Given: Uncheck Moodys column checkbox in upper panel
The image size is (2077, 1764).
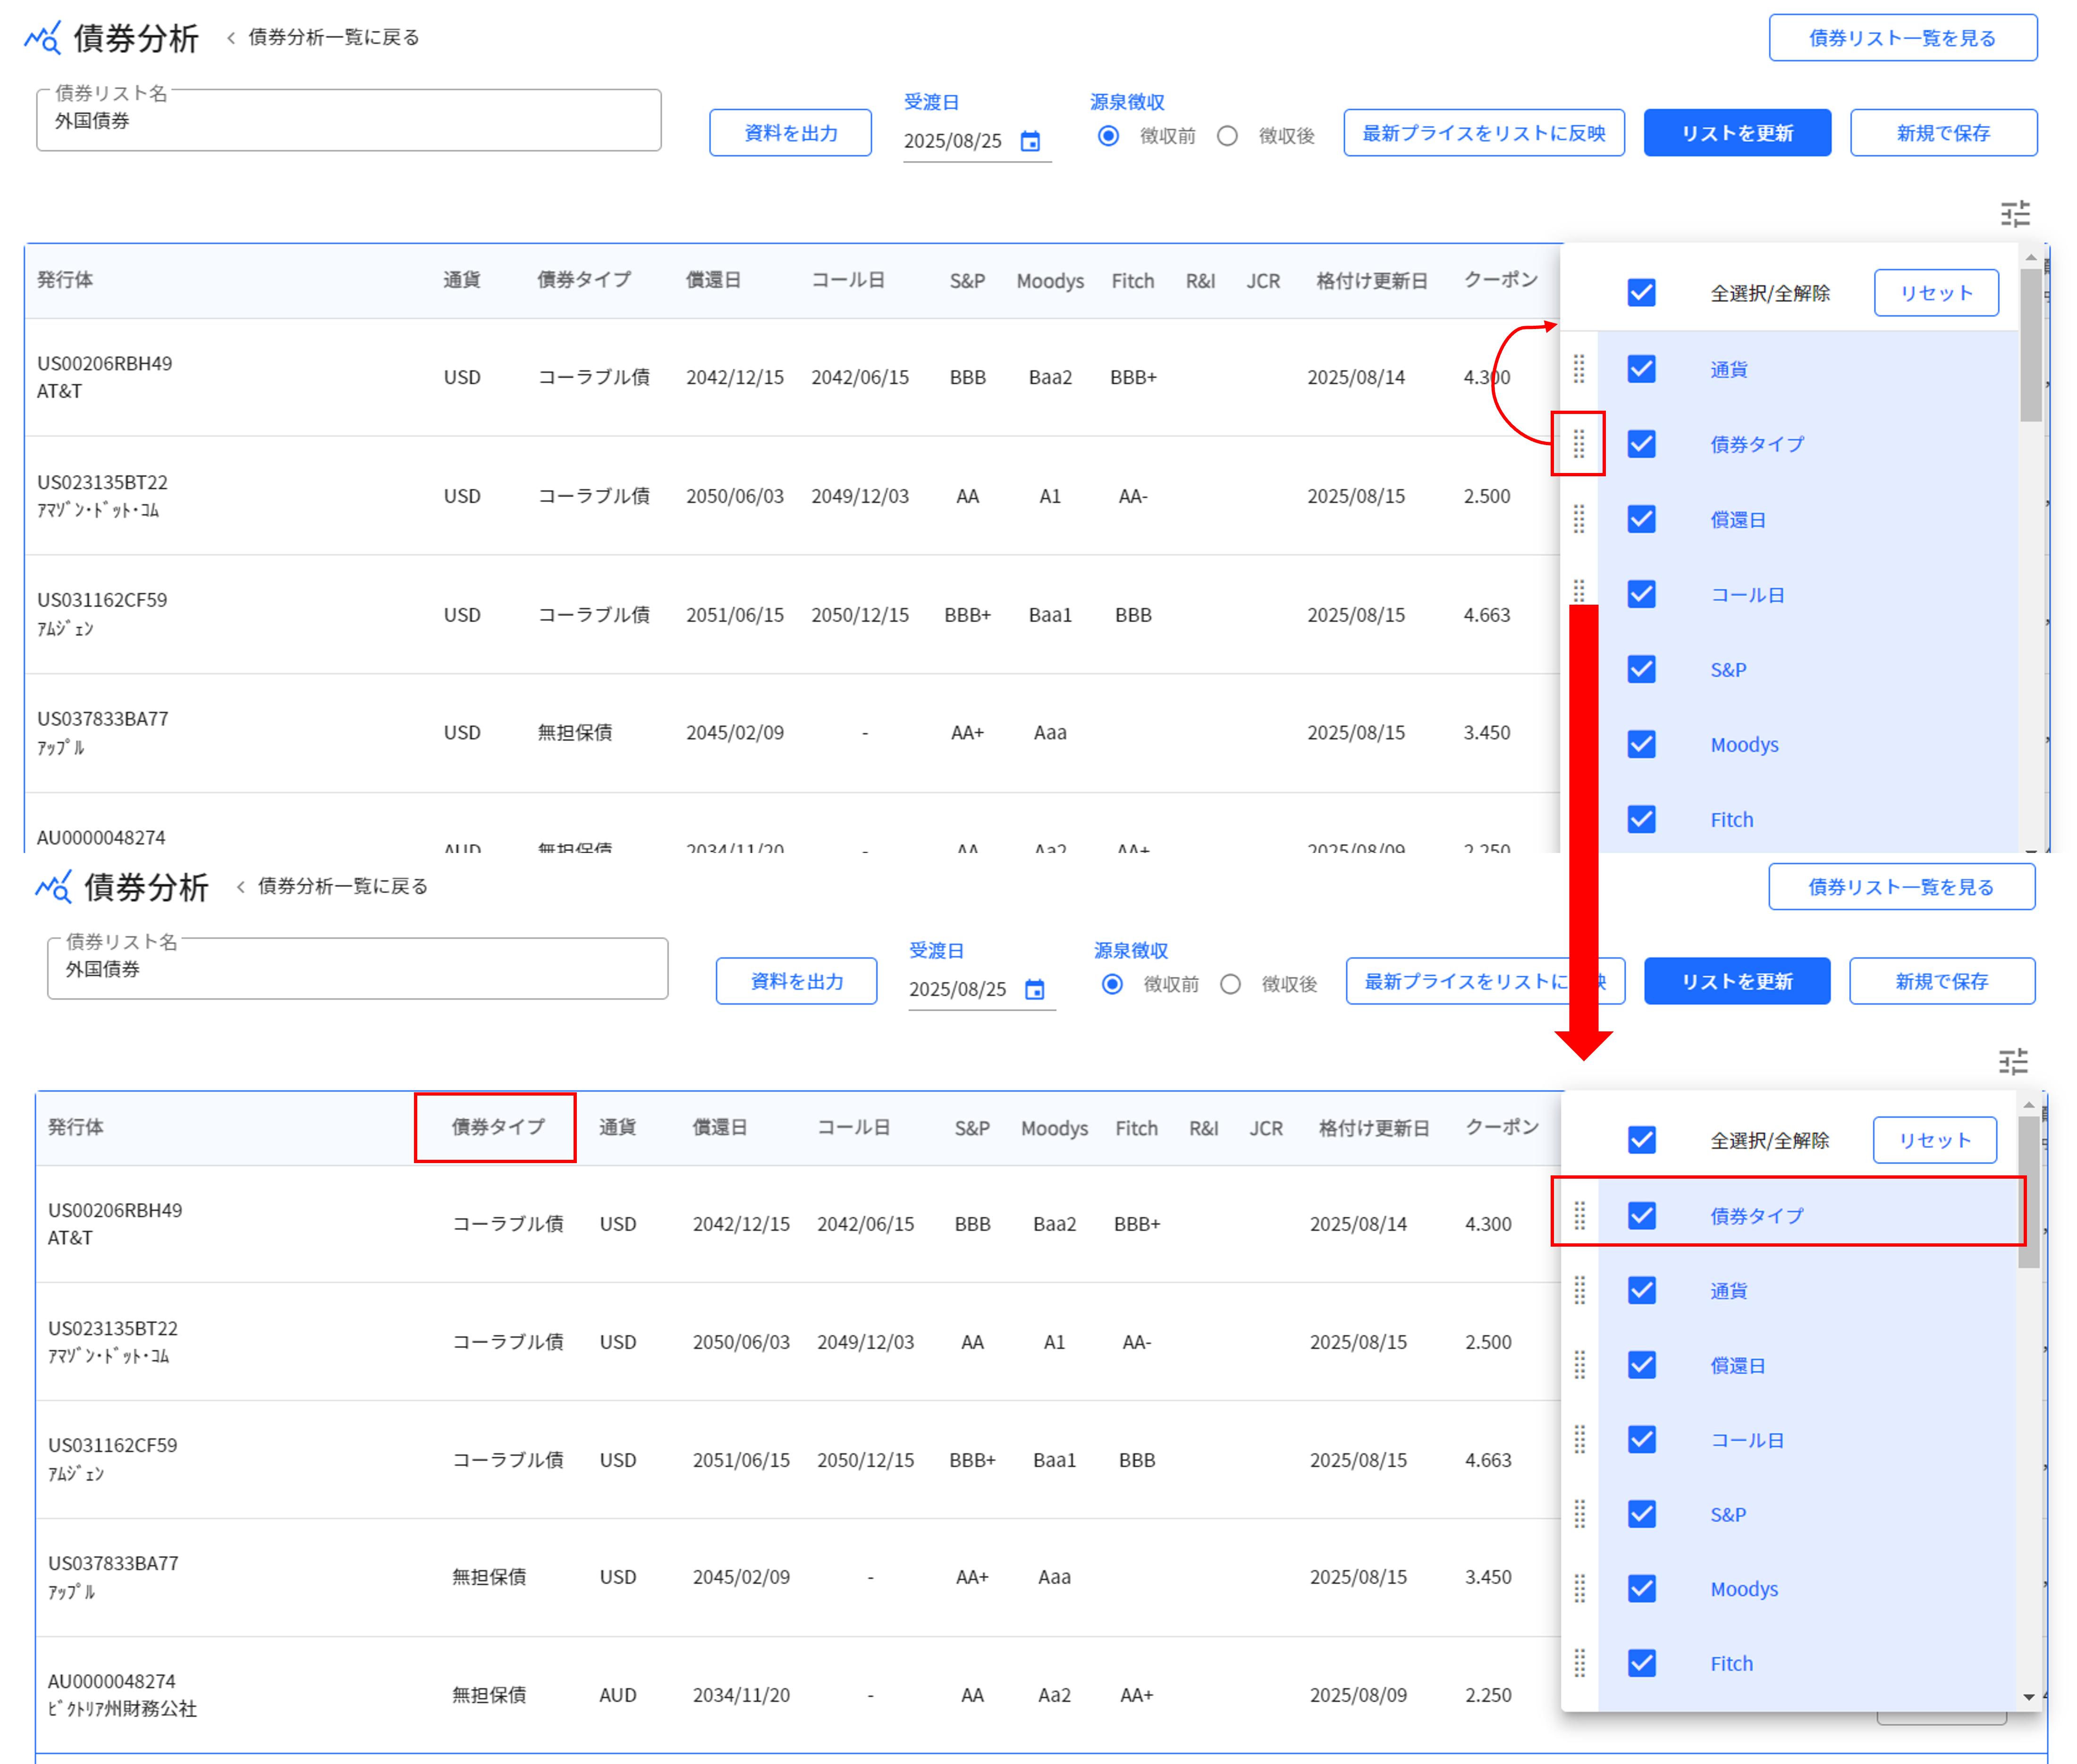Looking at the screenshot, I should tap(1641, 744).
